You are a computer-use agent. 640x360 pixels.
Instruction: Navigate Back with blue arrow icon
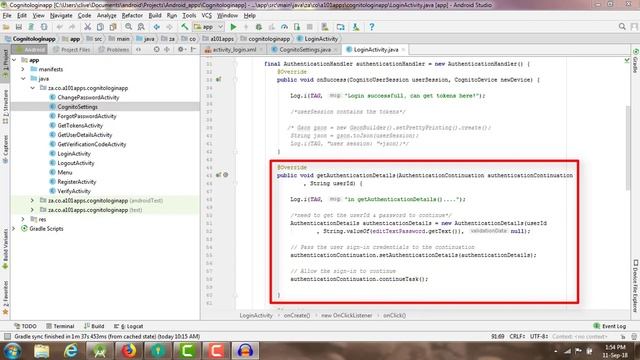tap(157, 27)
